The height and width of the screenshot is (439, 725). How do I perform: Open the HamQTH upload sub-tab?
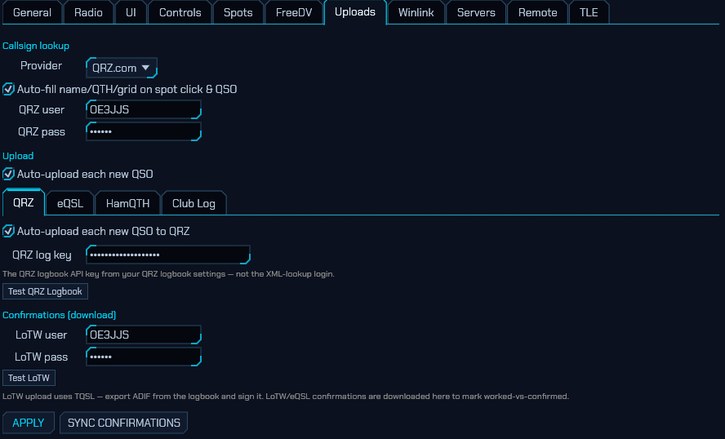[x=128, y=204]
